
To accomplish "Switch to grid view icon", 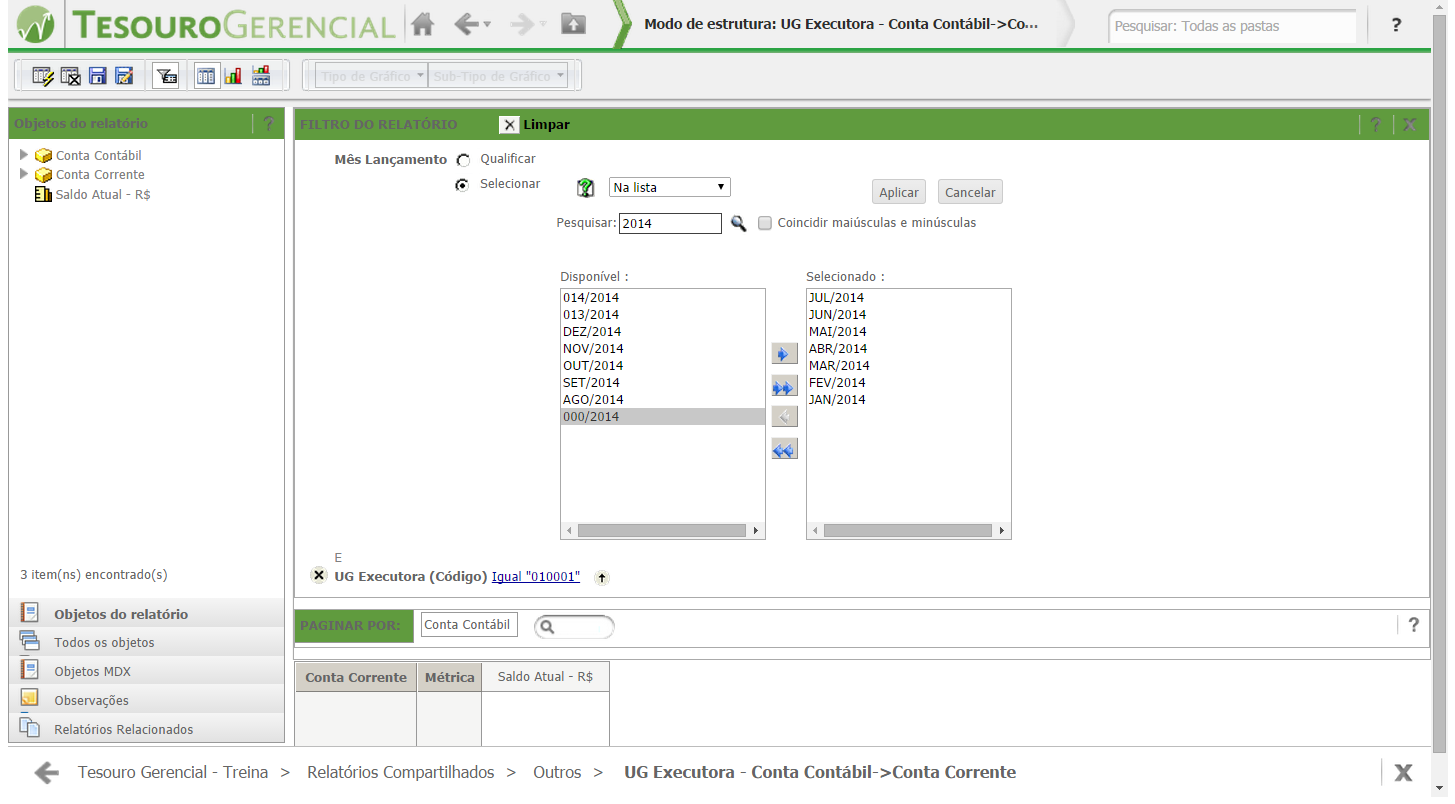I will (x=206, y=76).
